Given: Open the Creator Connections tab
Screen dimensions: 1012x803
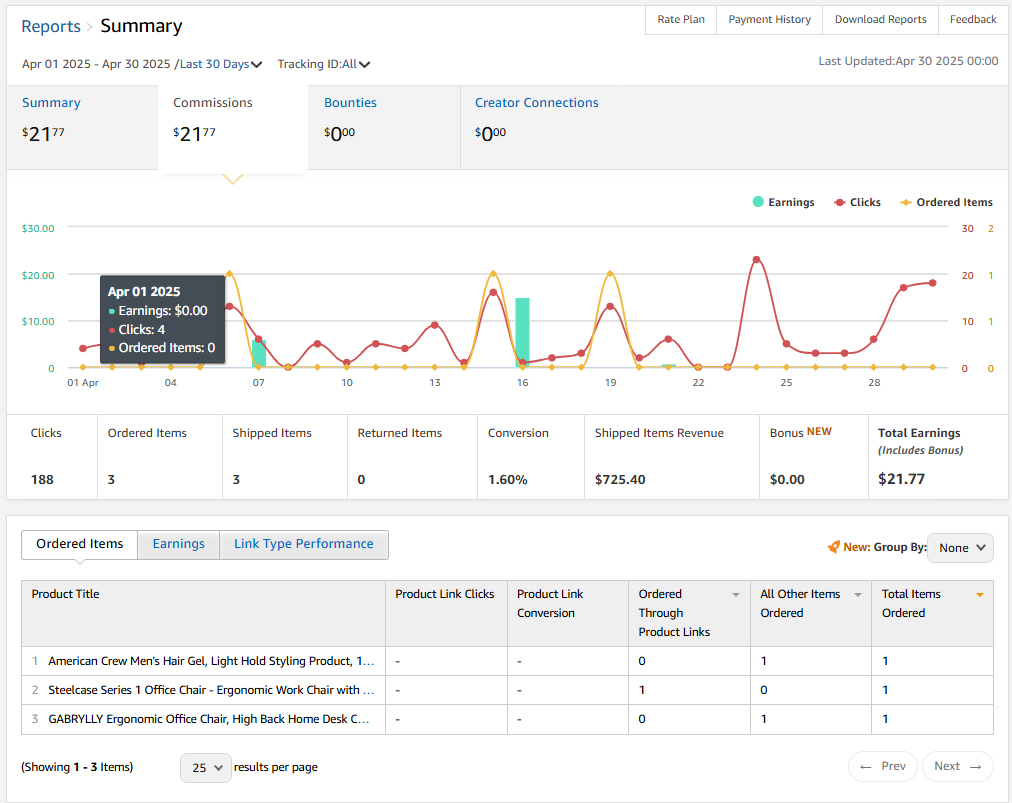Looking at the screenshot, I should click(536, 127).
